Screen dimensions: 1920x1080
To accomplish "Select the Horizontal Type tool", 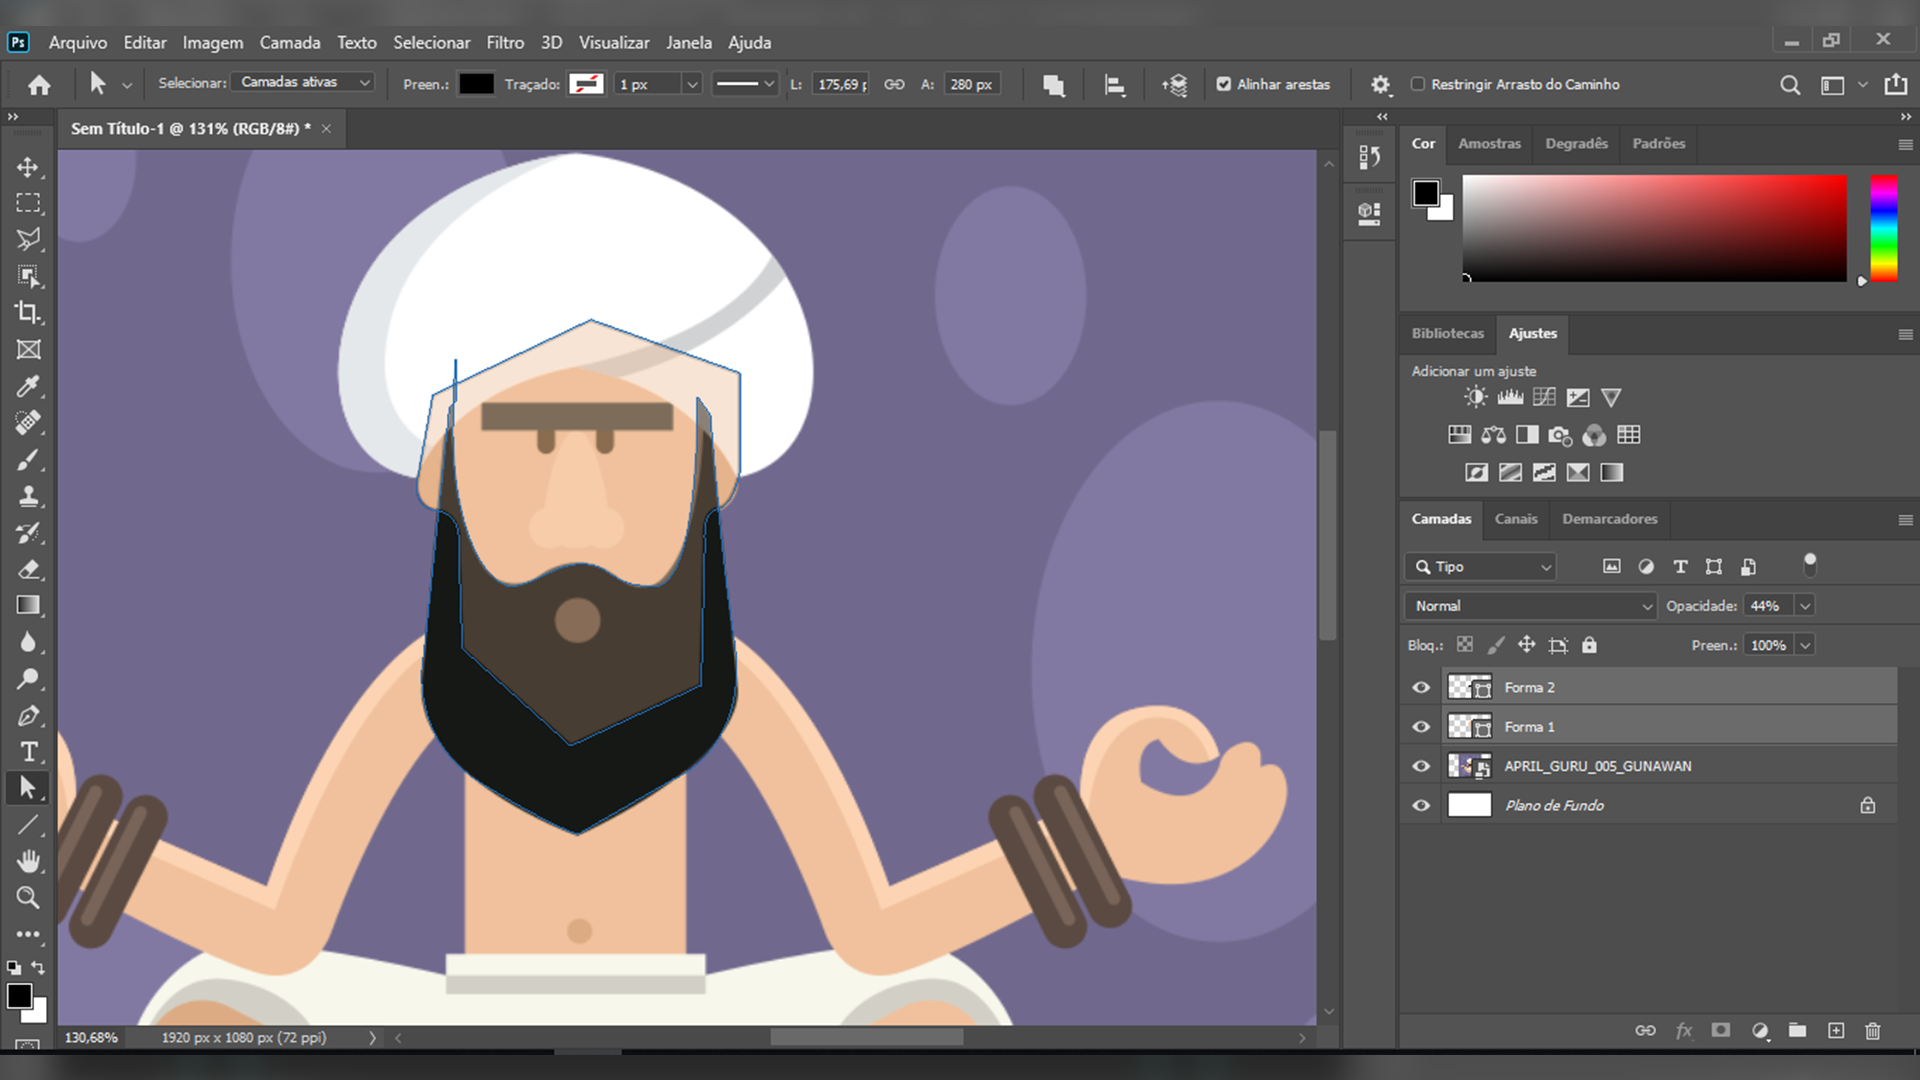I will pyautogui.click(x=28, y=752).
